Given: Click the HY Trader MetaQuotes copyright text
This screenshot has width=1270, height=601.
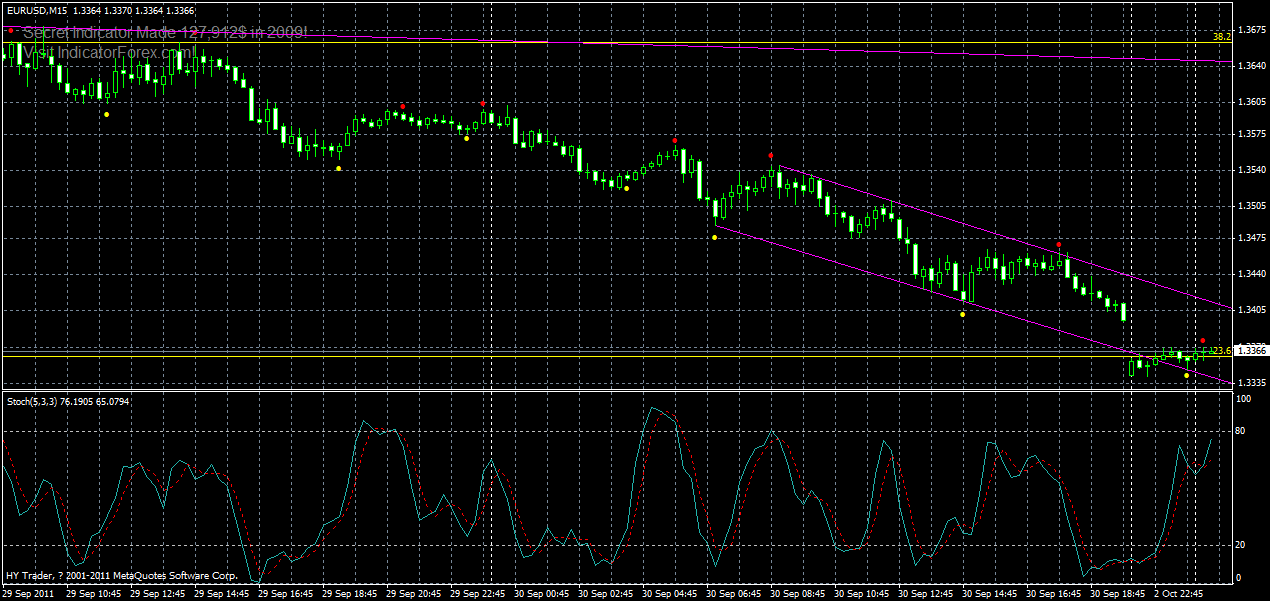Looking at the screenshot, I should point(120,575).
